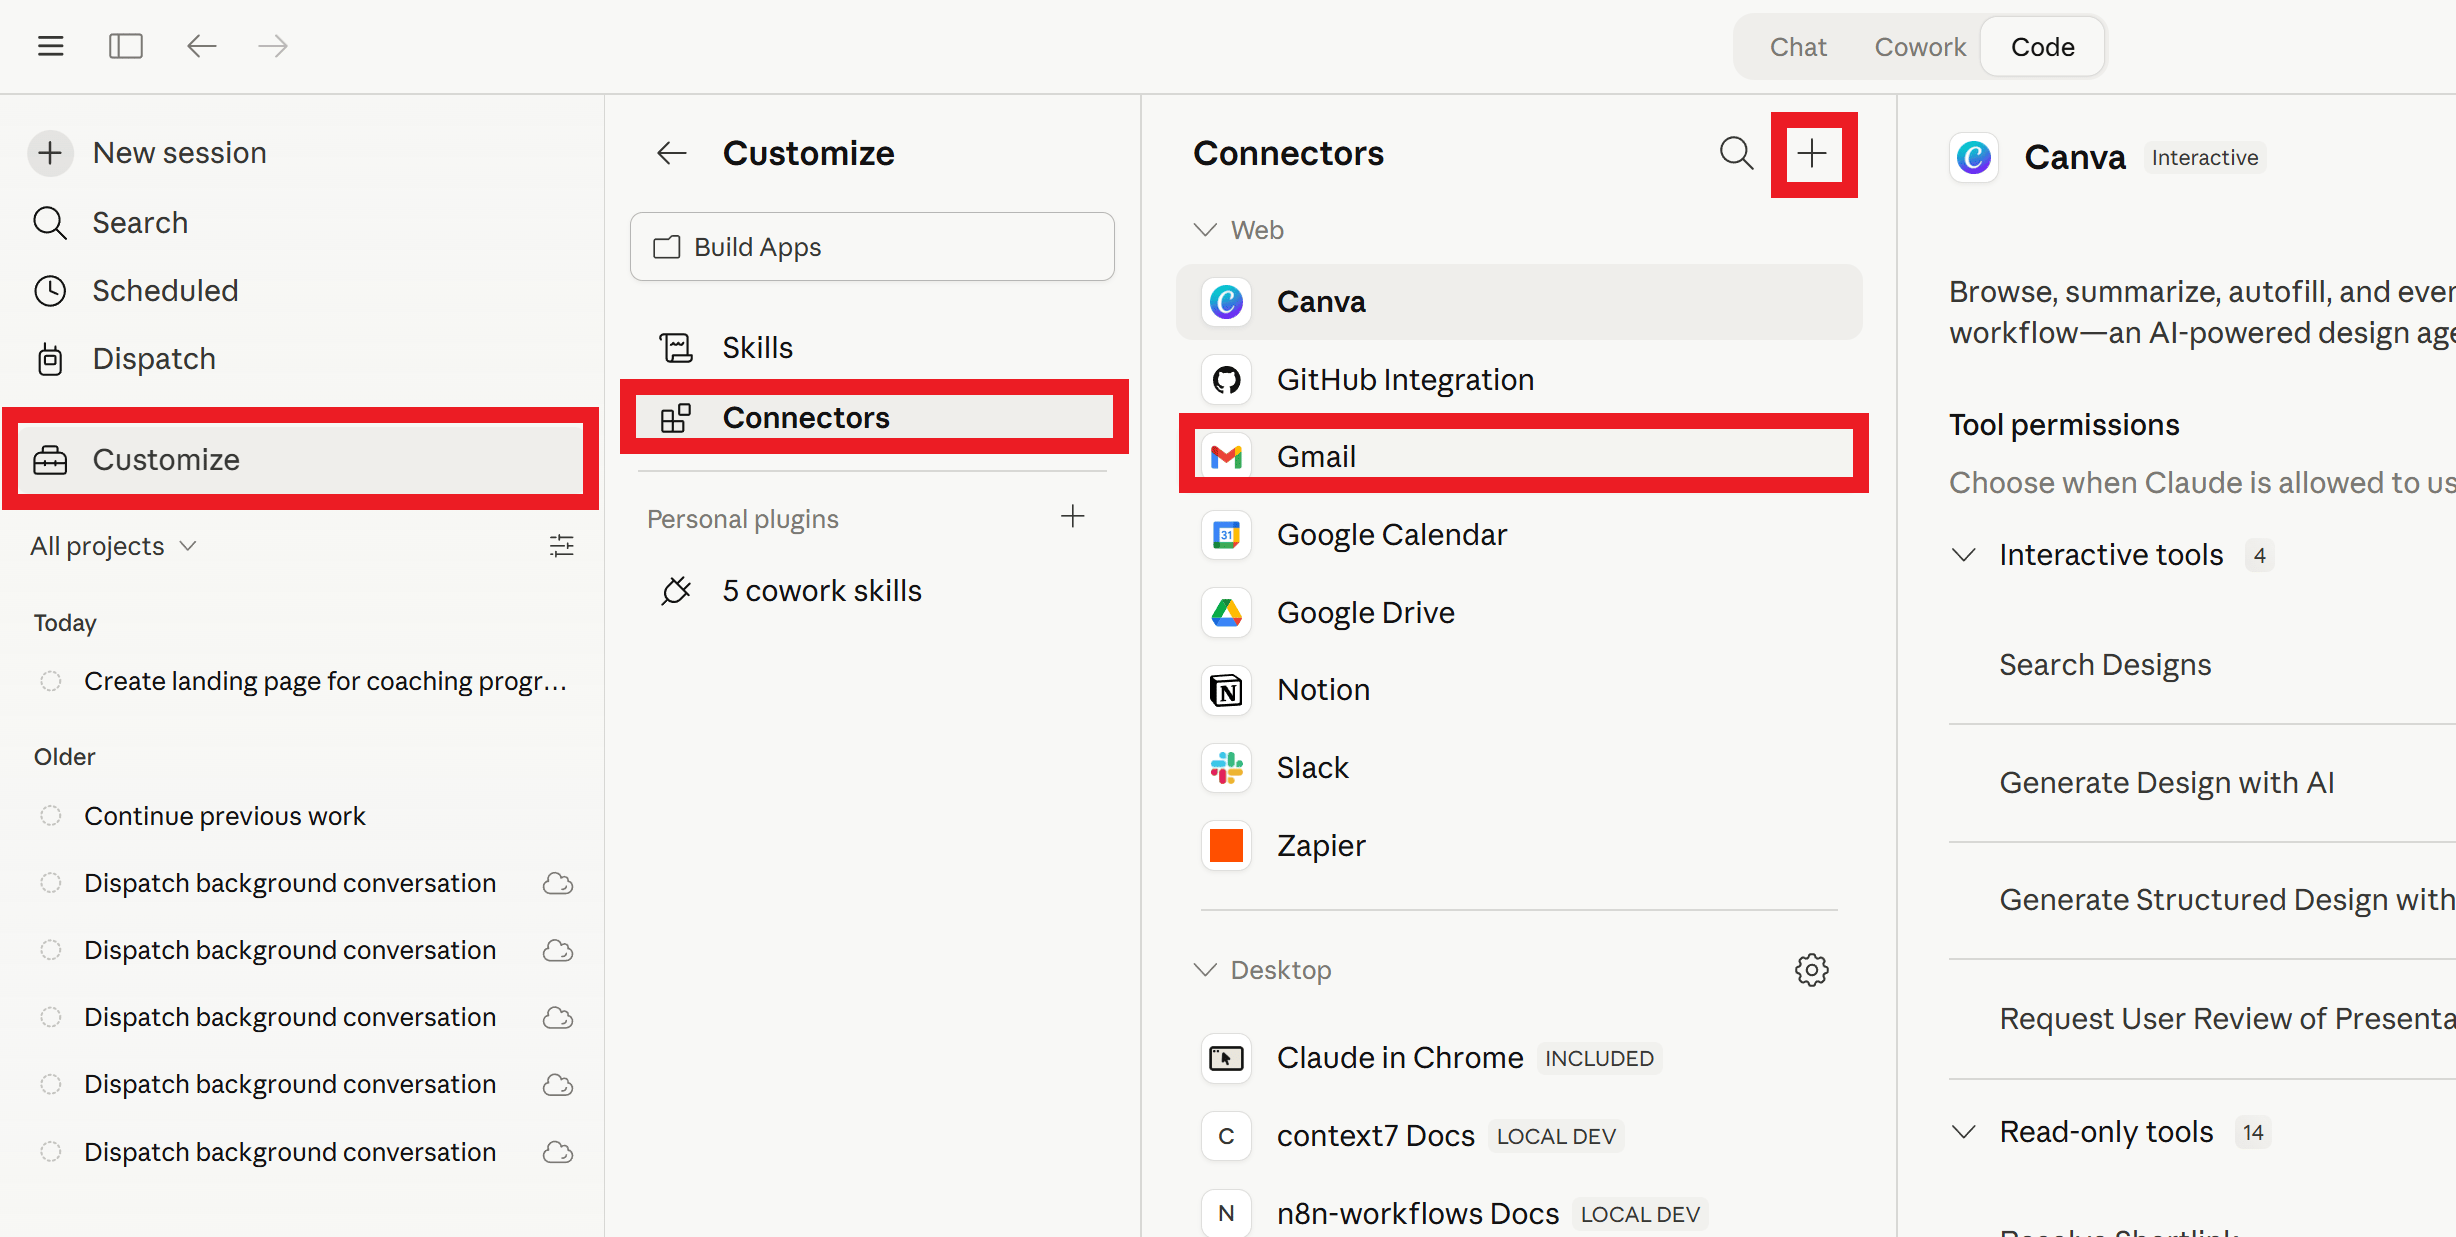Switch to the Chat tab

tap(1798, 47)
